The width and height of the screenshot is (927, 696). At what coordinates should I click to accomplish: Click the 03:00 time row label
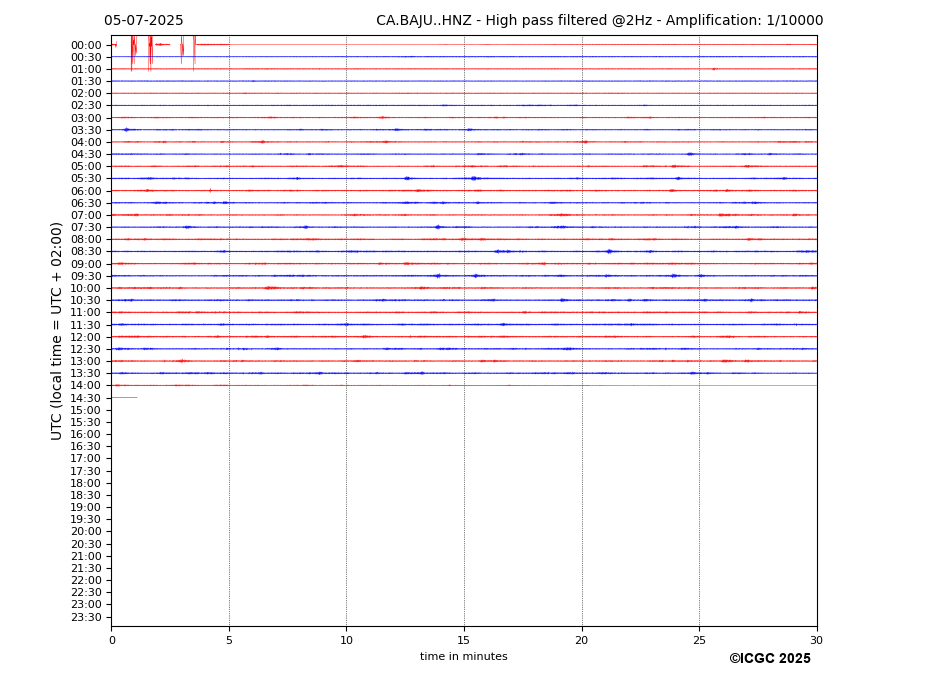86,118
